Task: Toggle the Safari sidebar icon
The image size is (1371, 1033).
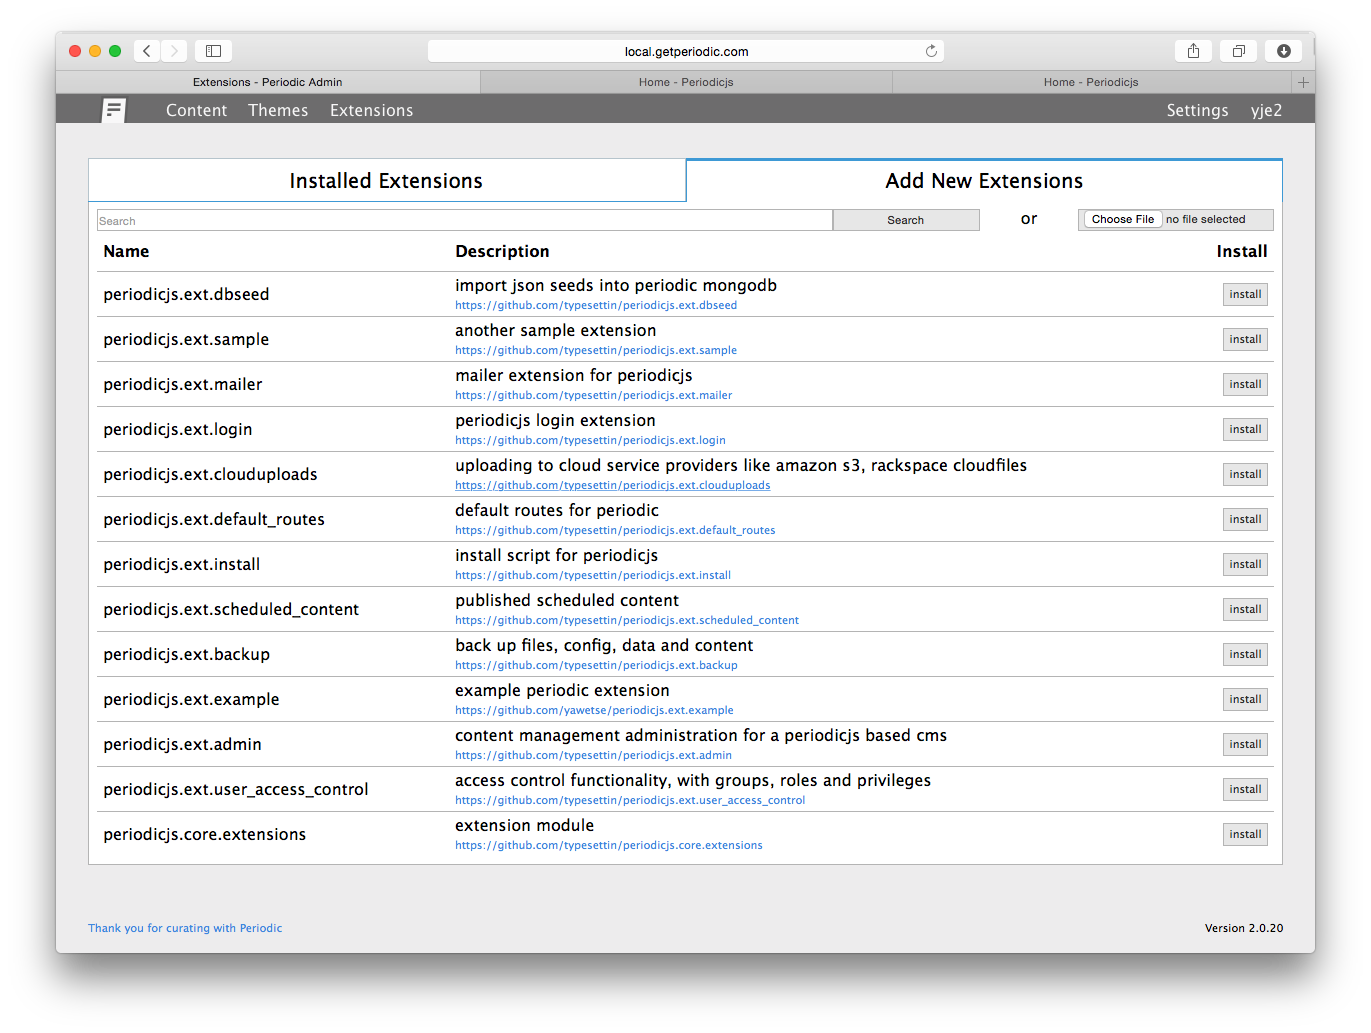Action: (213, 51)
